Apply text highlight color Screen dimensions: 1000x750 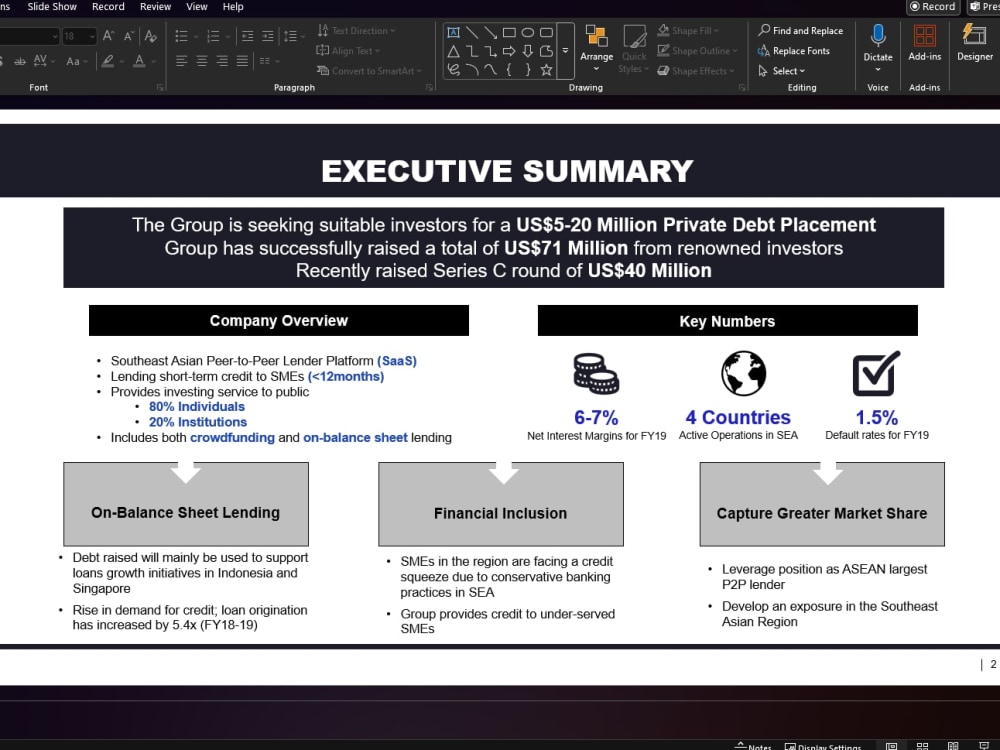(108, 61)
